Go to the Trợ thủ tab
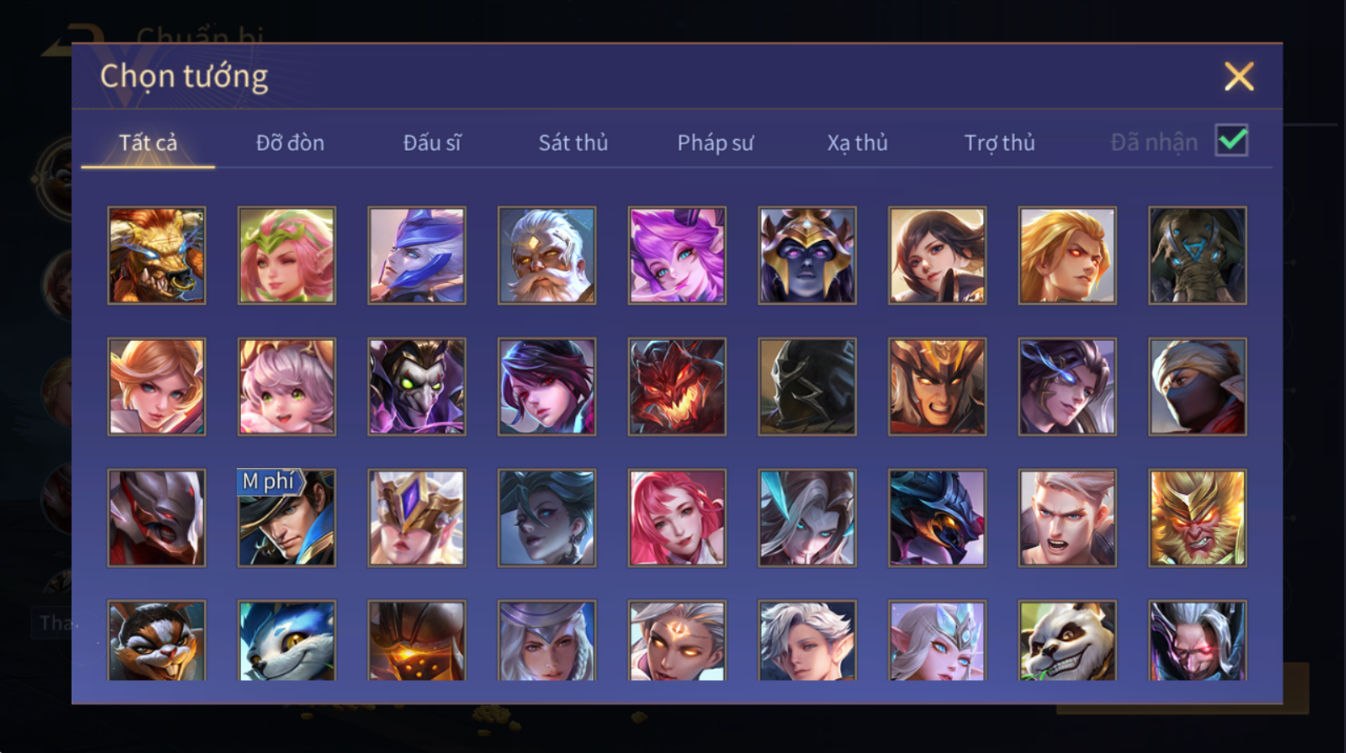 click(x=999, y=143)
